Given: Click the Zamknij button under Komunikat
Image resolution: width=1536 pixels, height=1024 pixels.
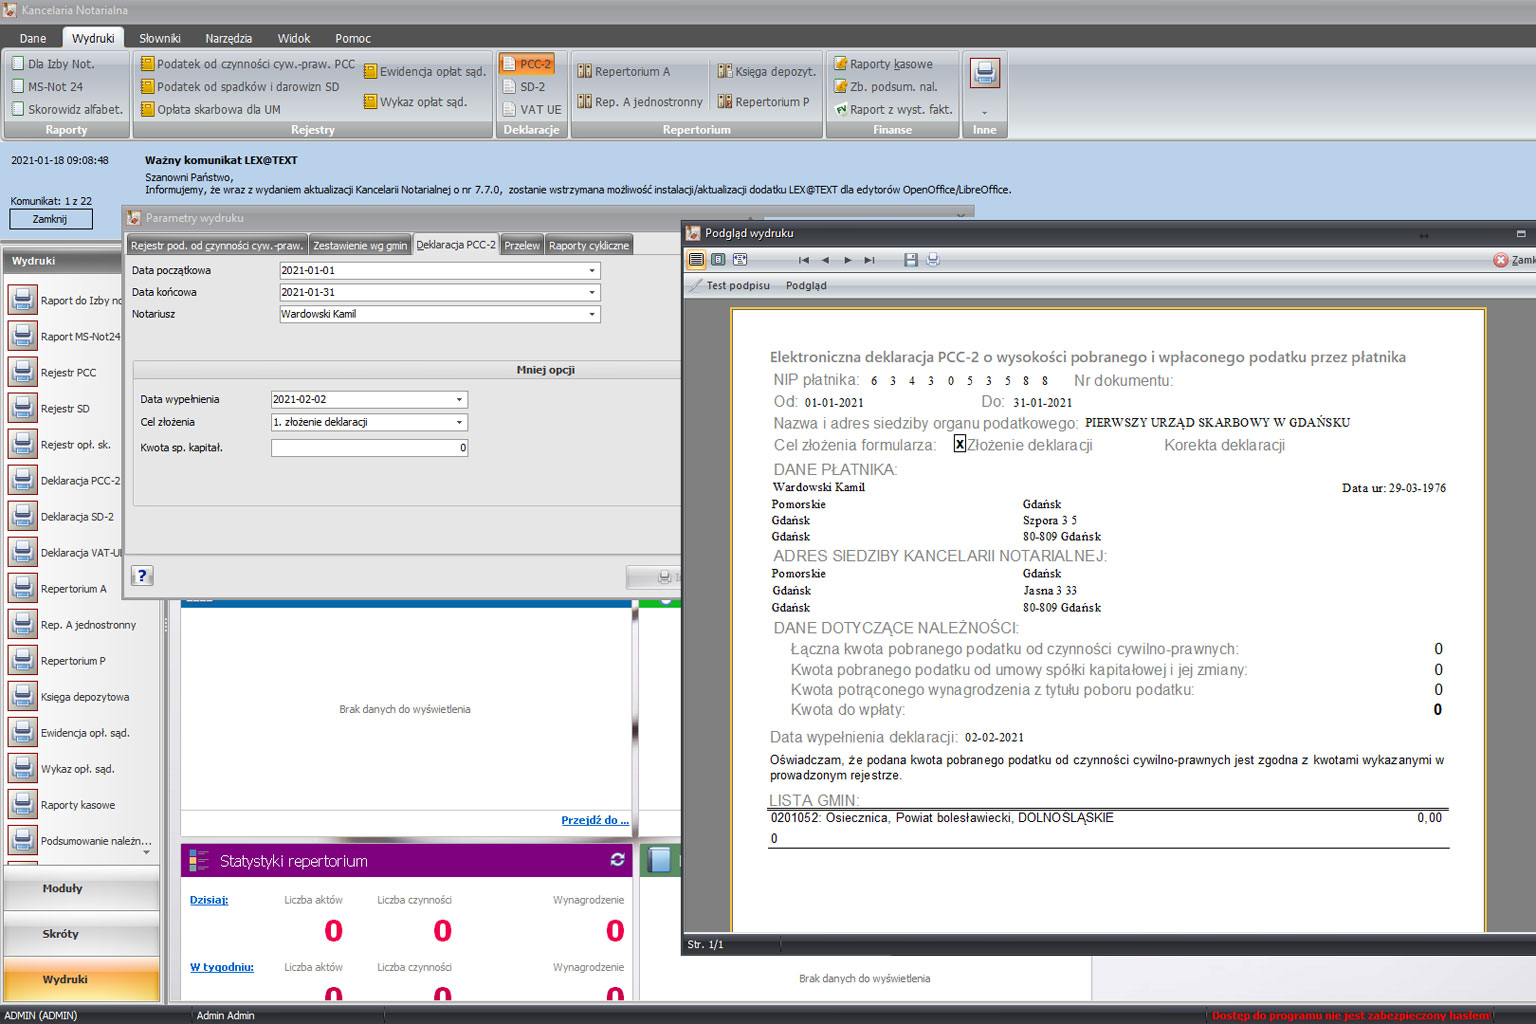Looking at the screenshot, I should coord(50,219).
